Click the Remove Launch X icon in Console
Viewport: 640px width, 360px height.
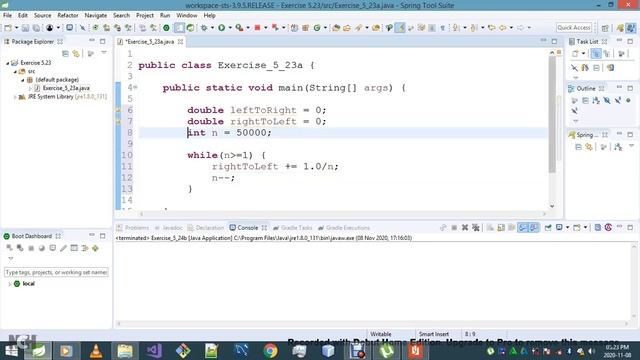(465, 228)
